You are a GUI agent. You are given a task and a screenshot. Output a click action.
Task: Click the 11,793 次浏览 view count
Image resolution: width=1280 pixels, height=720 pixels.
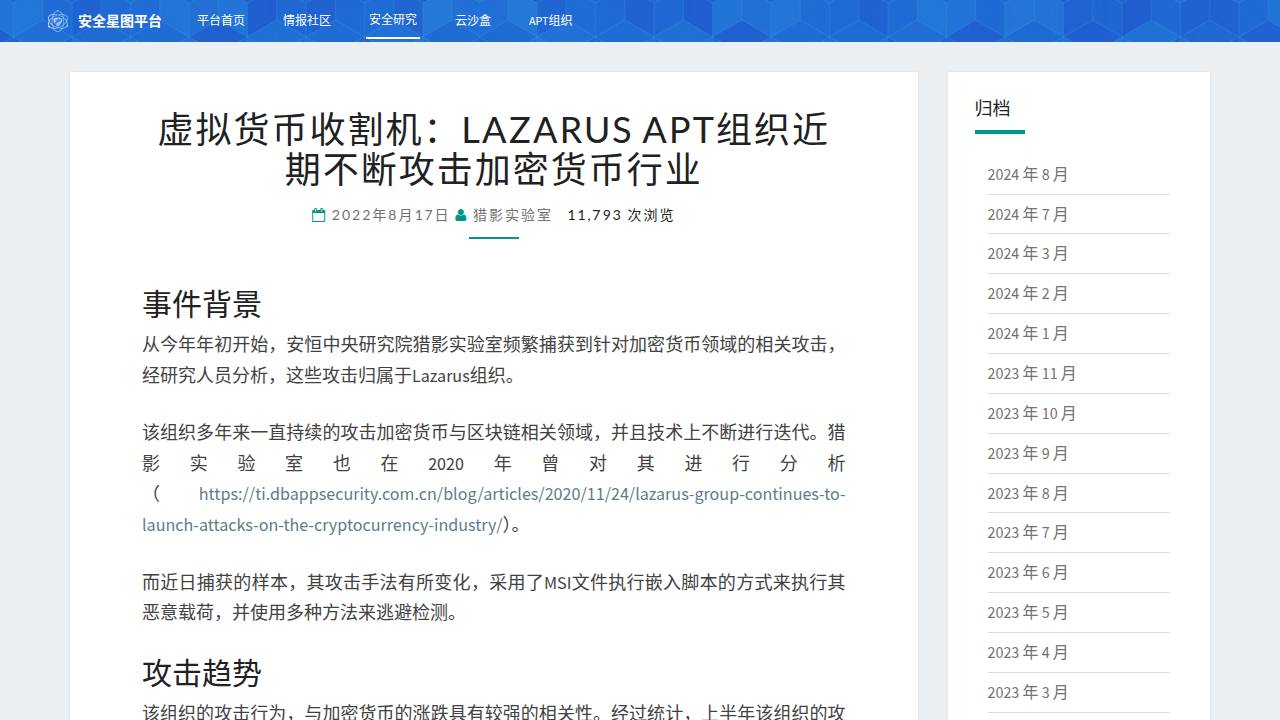click(621, 215)
